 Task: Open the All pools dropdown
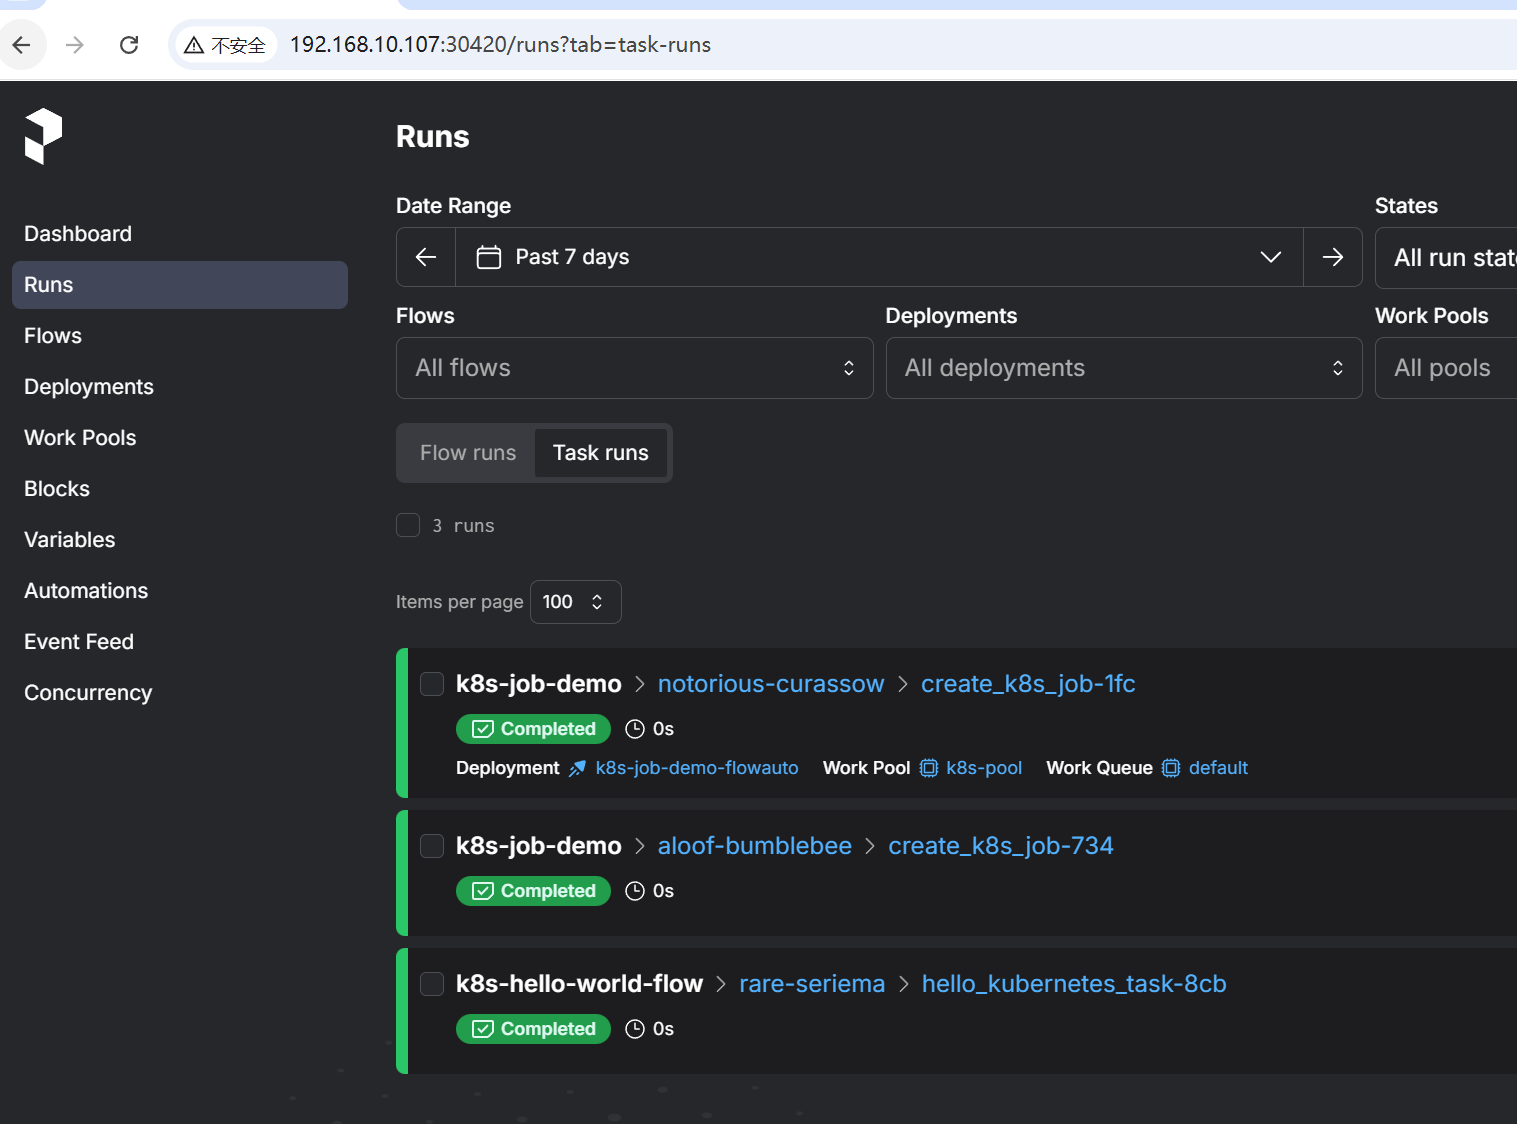click(1446, 368)
